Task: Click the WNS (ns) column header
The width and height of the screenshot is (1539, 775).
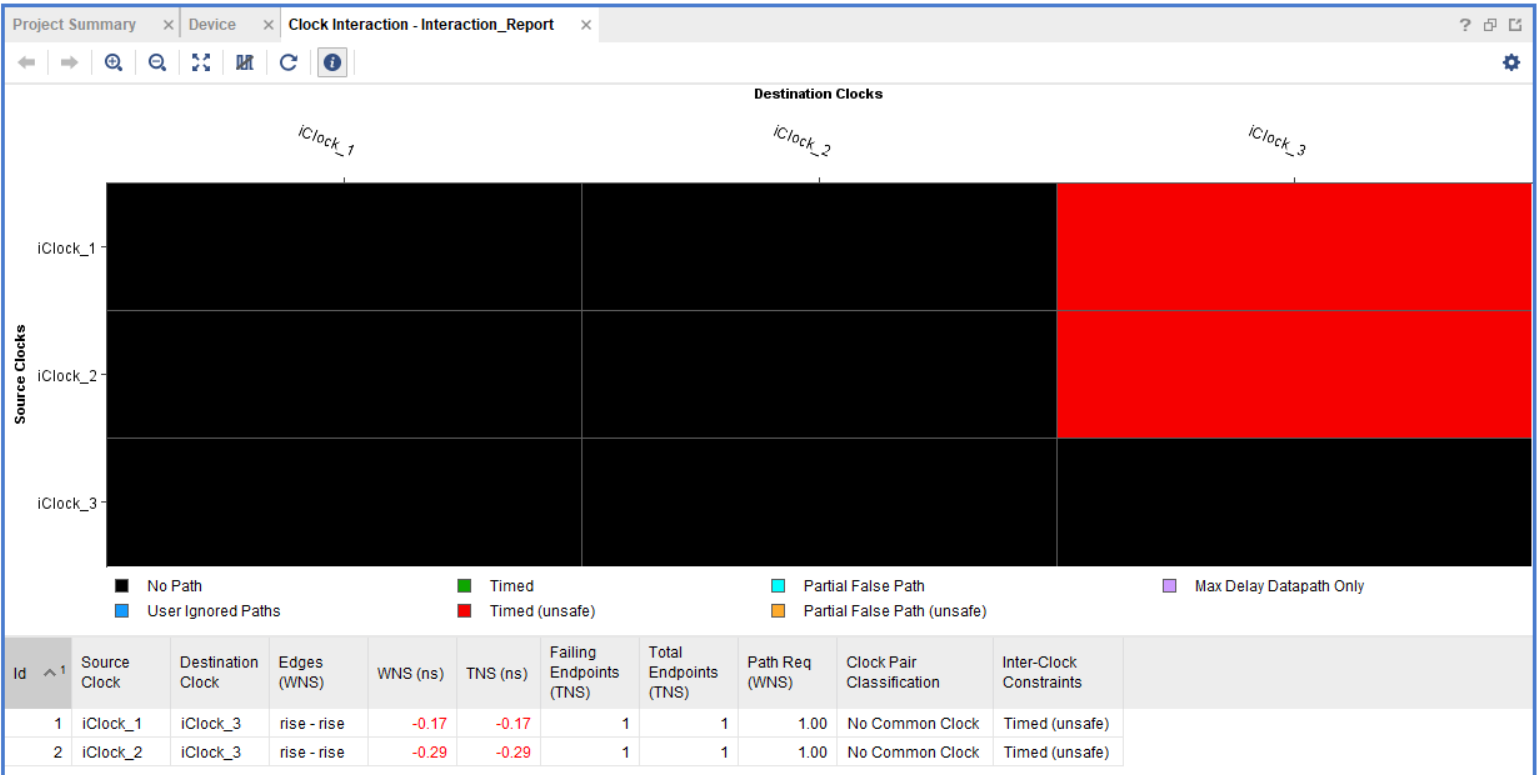Action: [x=411, y=673]
